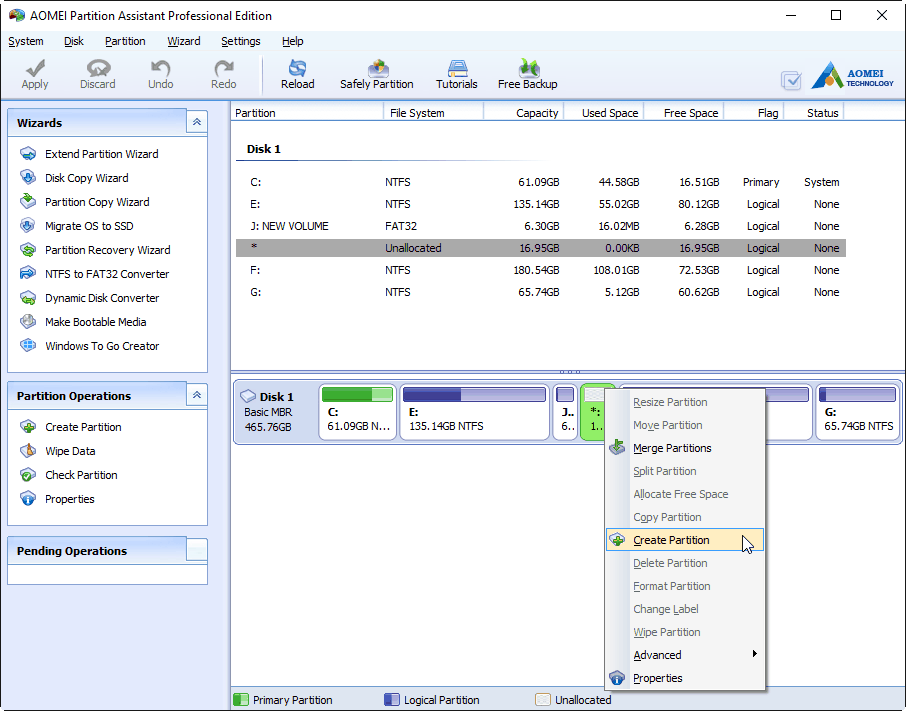Click the Status column header

814,113
